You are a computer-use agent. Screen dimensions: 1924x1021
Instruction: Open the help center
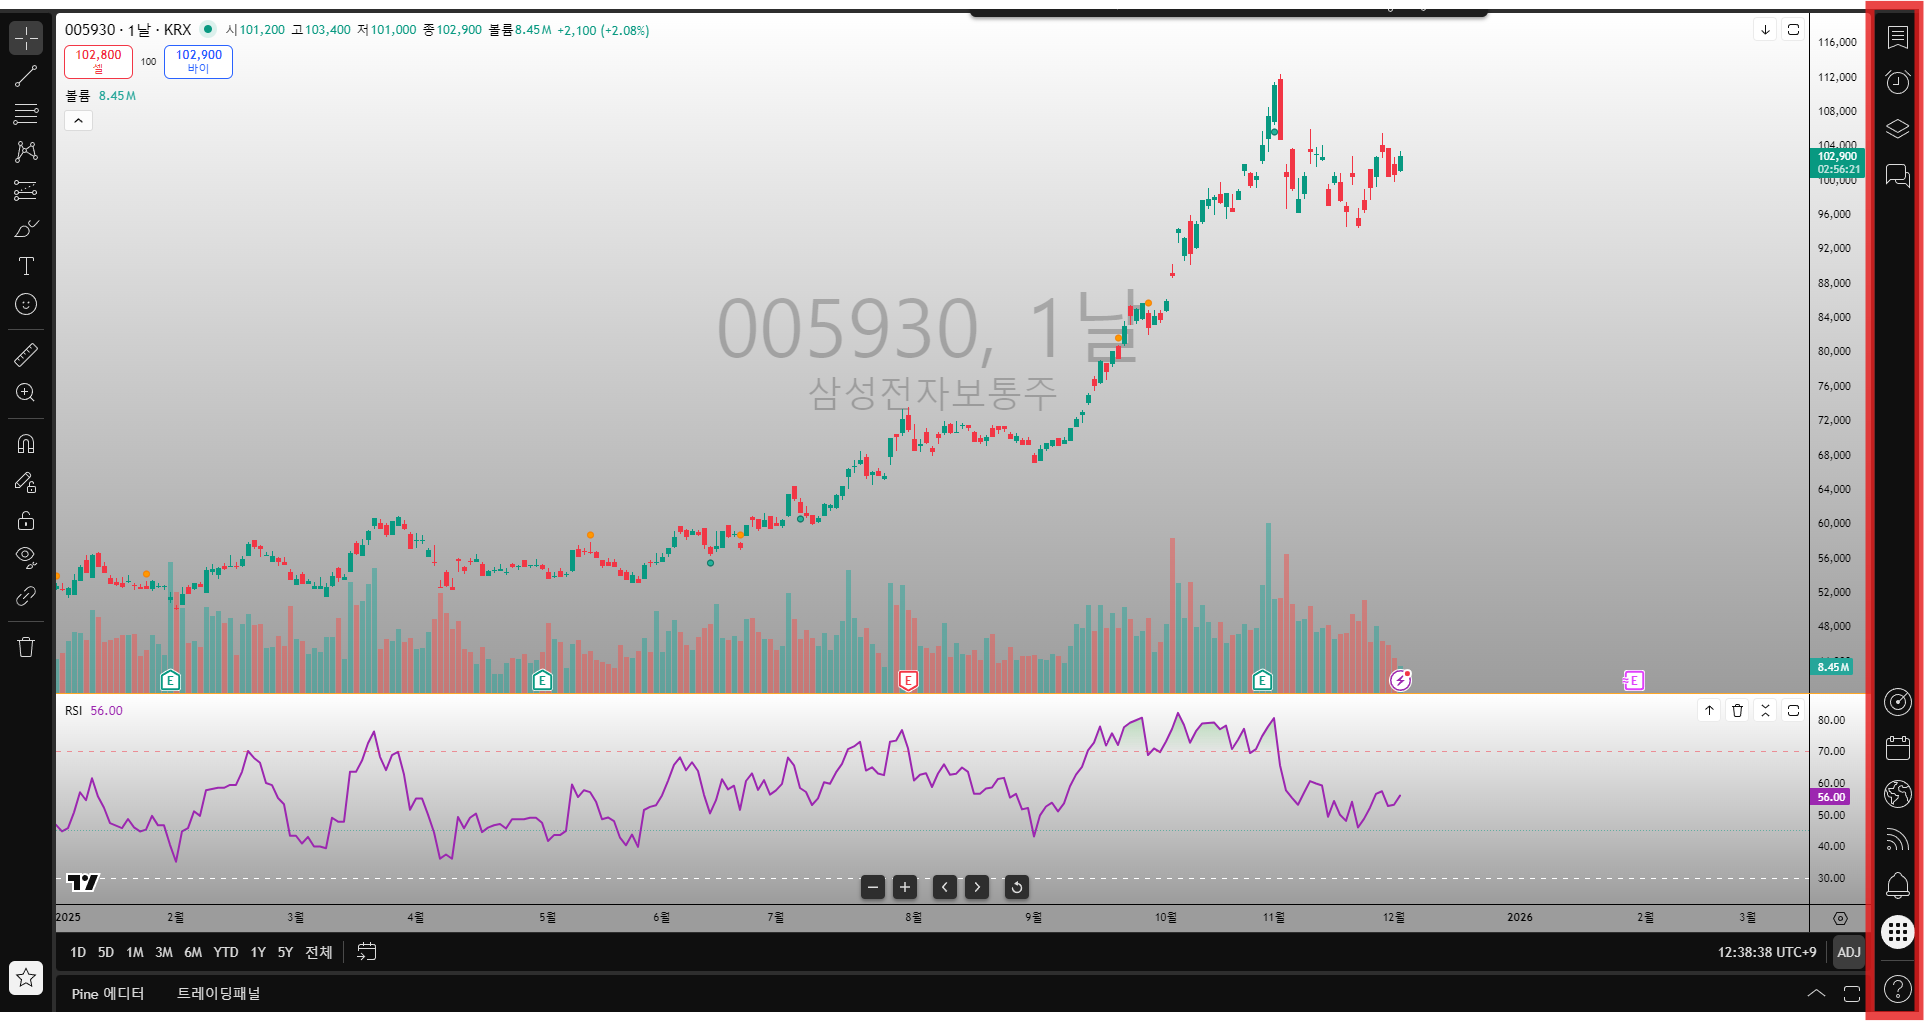tap(1897, 990)
